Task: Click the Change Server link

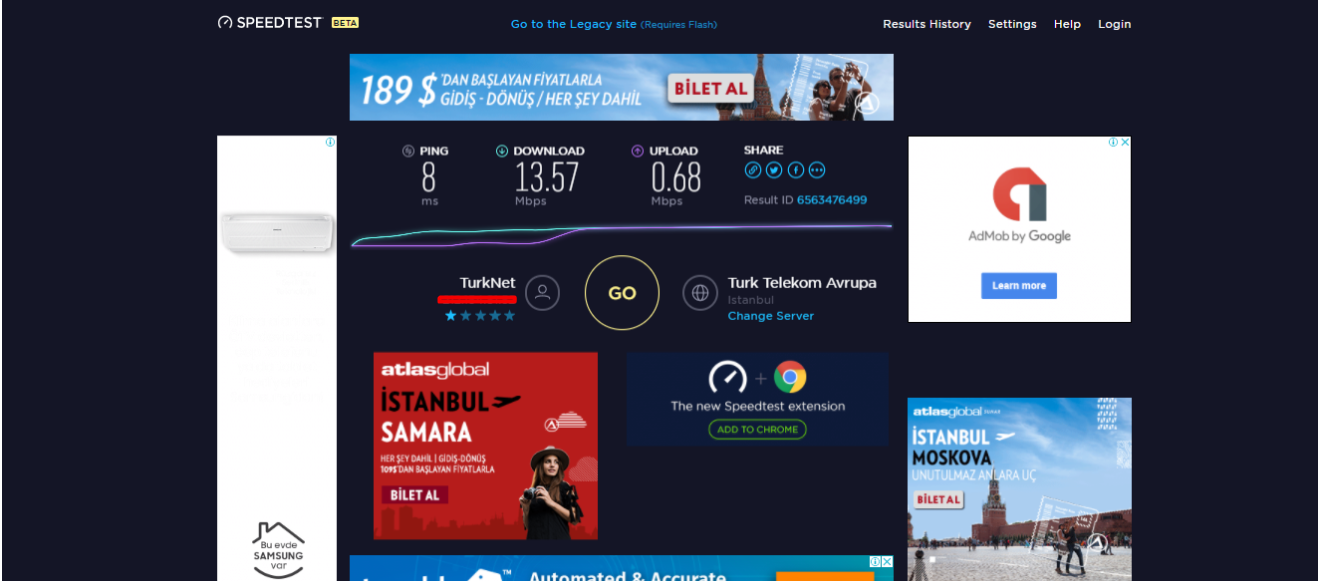Action: (771, 316)
